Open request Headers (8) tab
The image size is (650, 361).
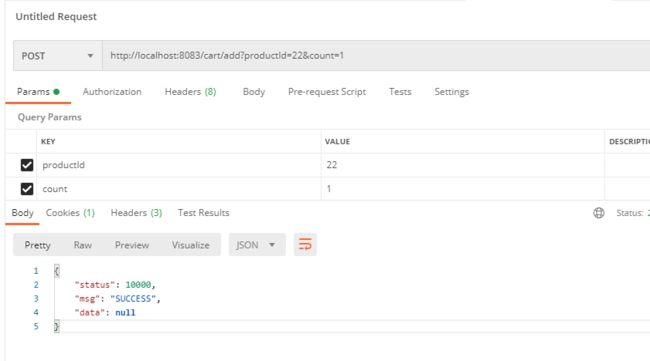pyautogui.click(x=190, y=92)
